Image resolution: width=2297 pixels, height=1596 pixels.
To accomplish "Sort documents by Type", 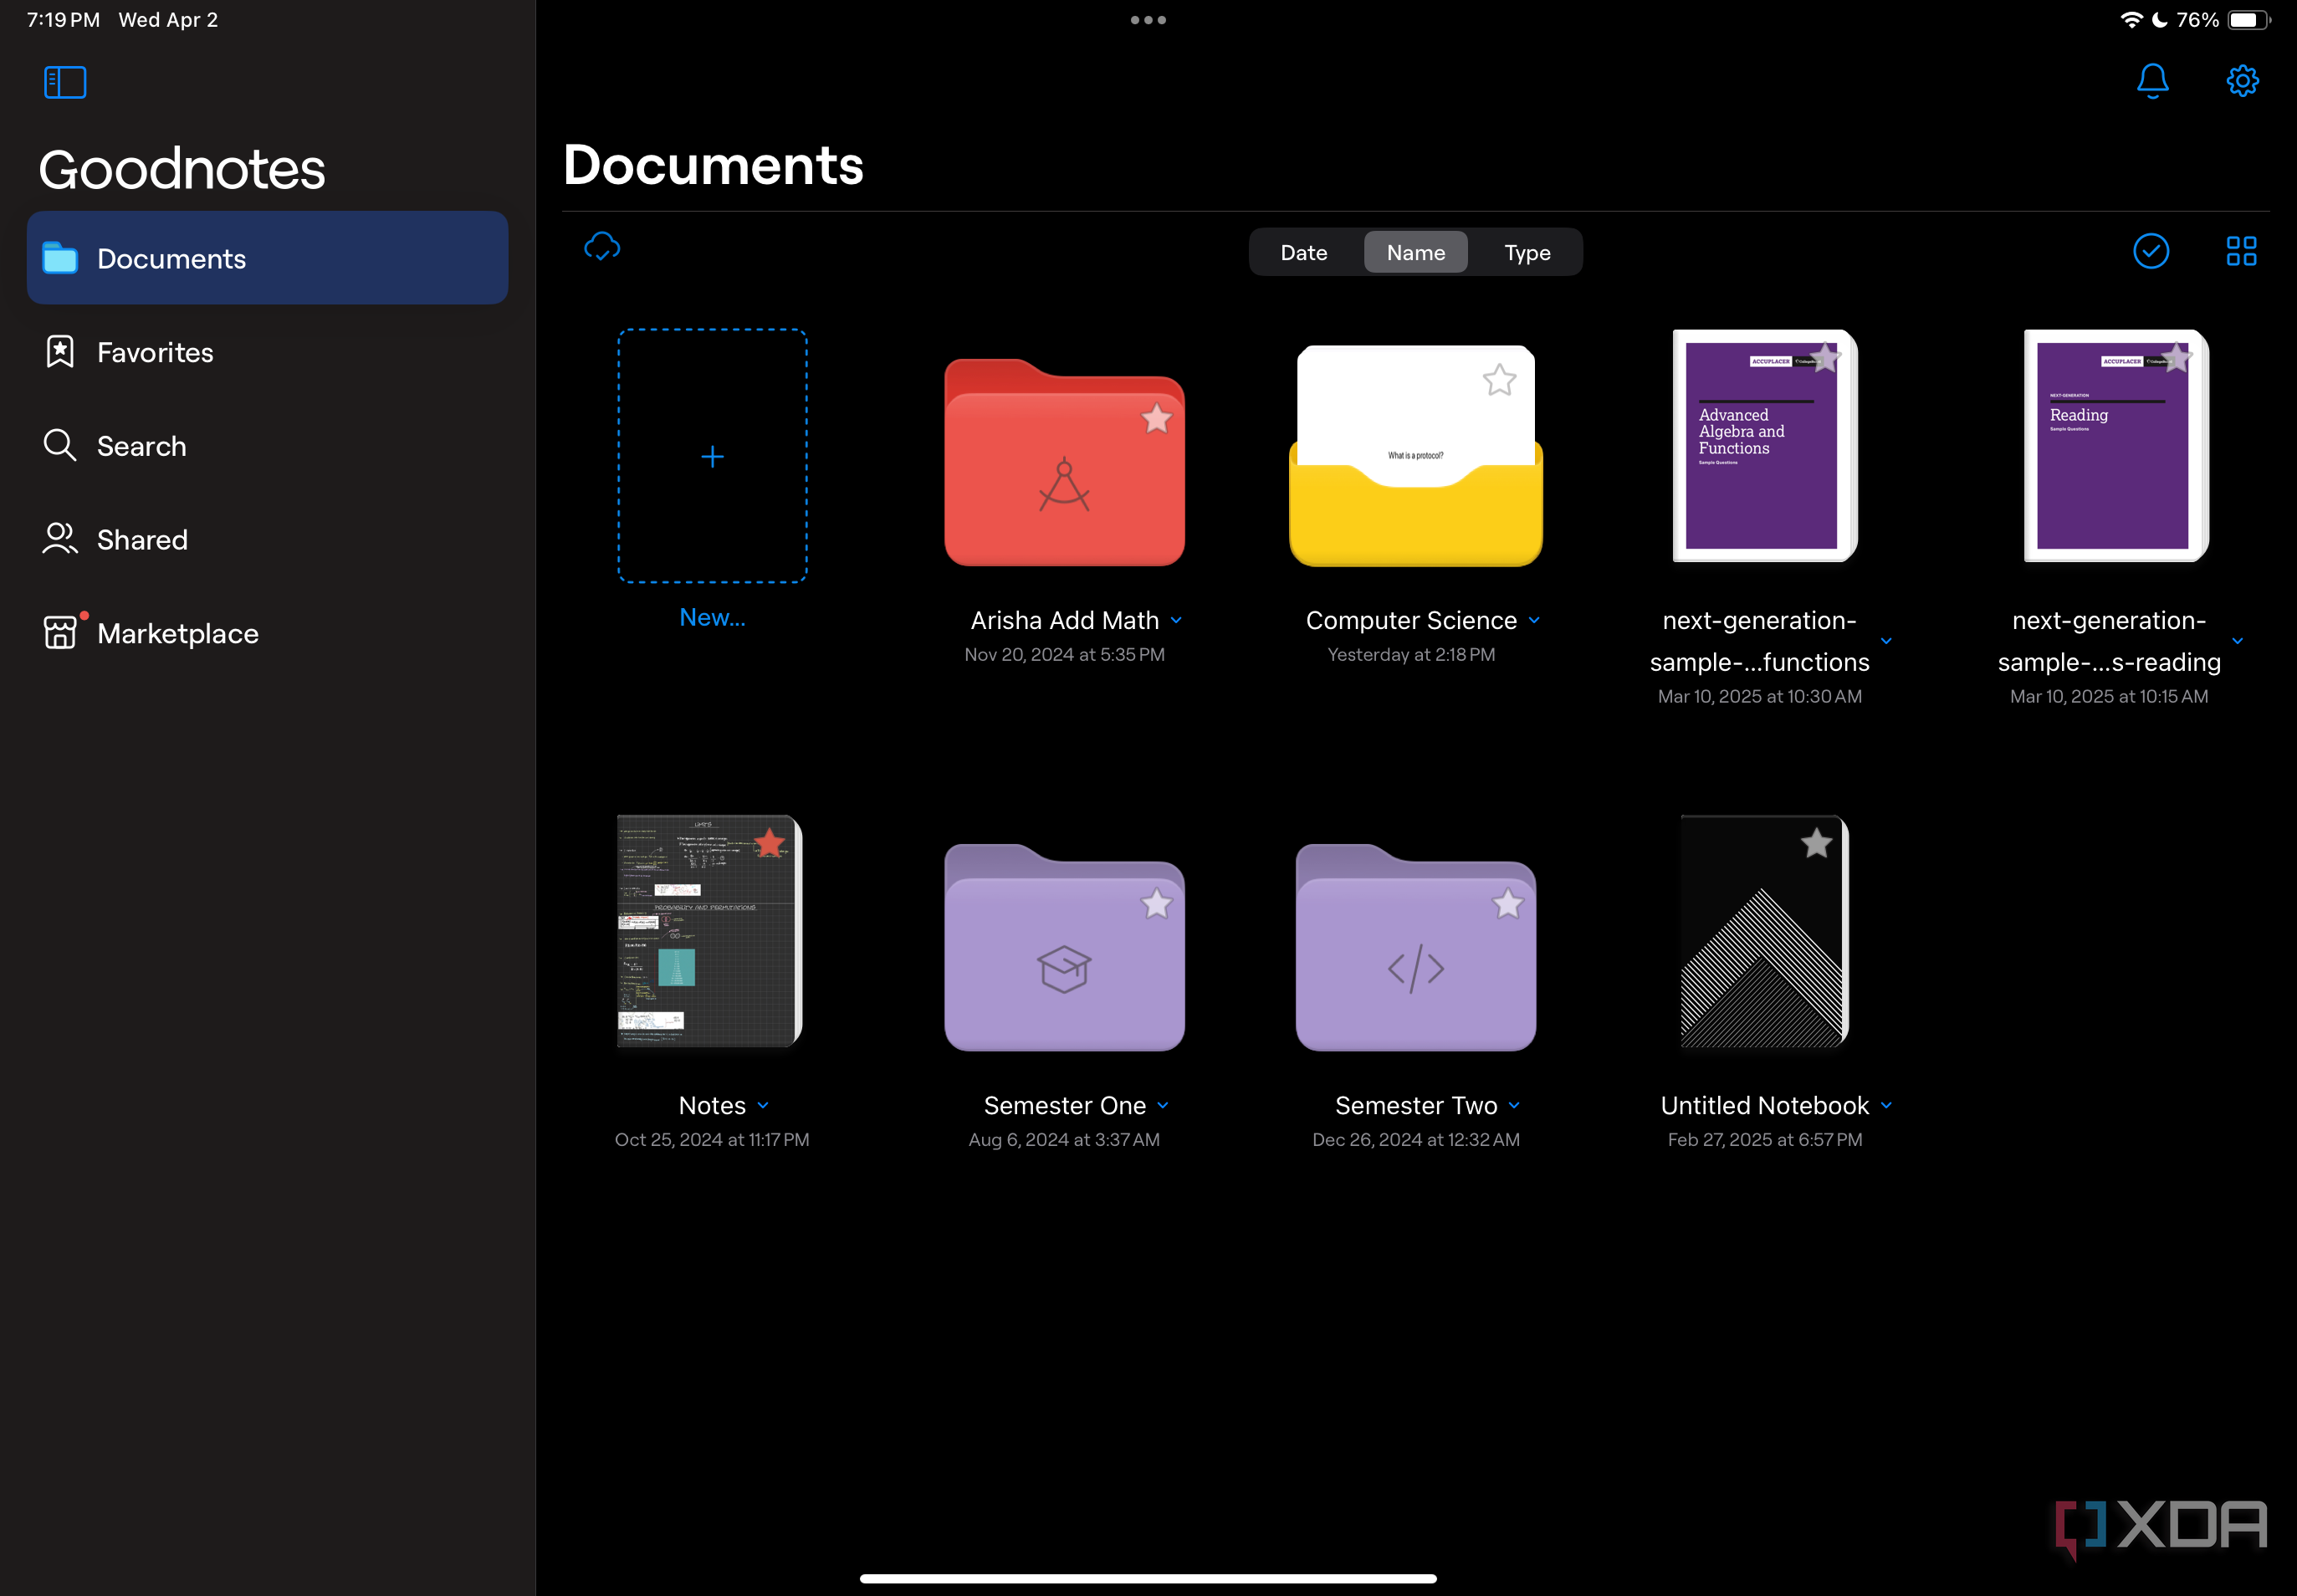I will click(x=1527, y=252).
